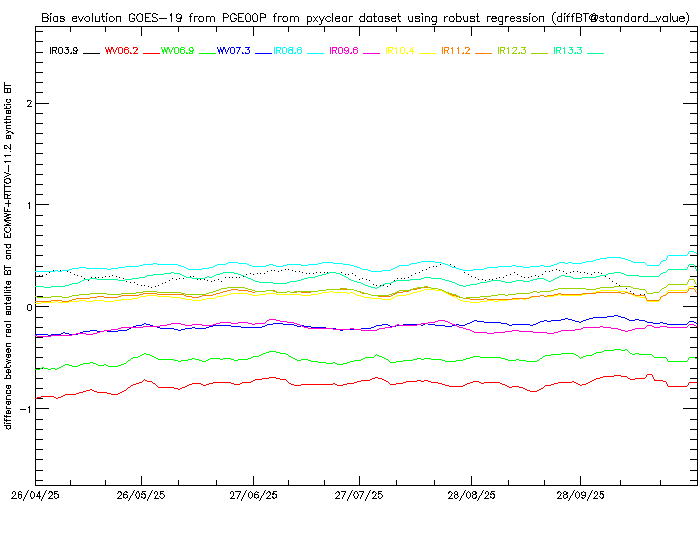Click the green WV06.9 legend label
Screen dimensions: 700x540
[177, 50]
